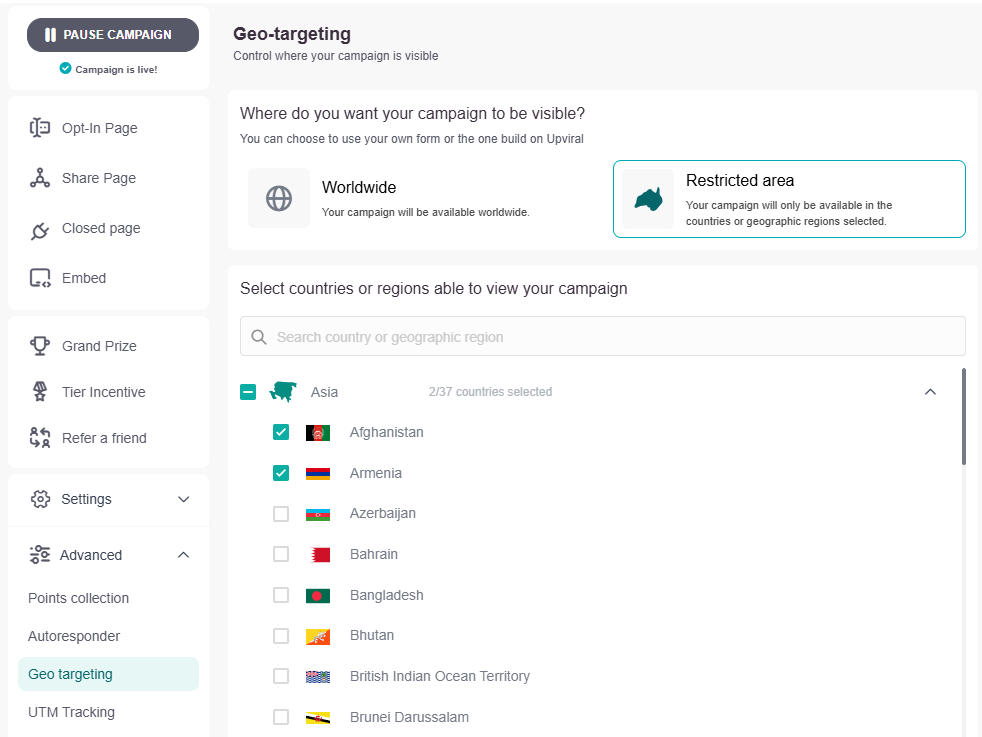Select Geo targeting in sidebar
982x737 pixels.
(108, 674)
